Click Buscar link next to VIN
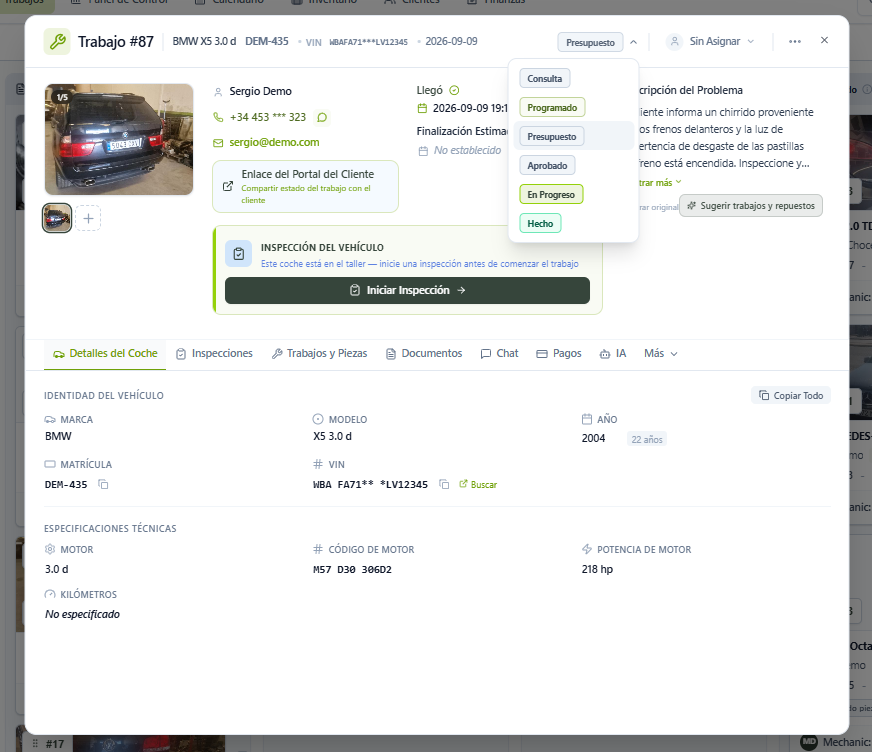The width and height of the screenshot is (872, 752). click(x=478, y=484)
